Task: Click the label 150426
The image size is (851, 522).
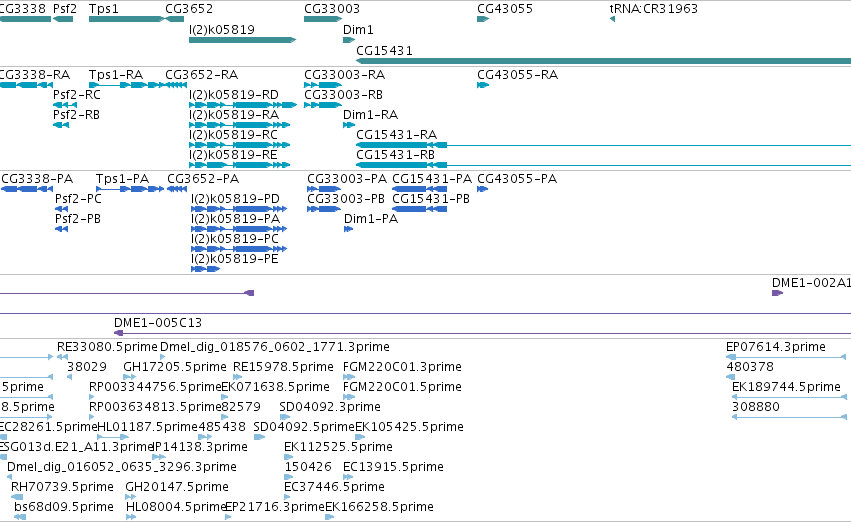Action: click(308, 467)
